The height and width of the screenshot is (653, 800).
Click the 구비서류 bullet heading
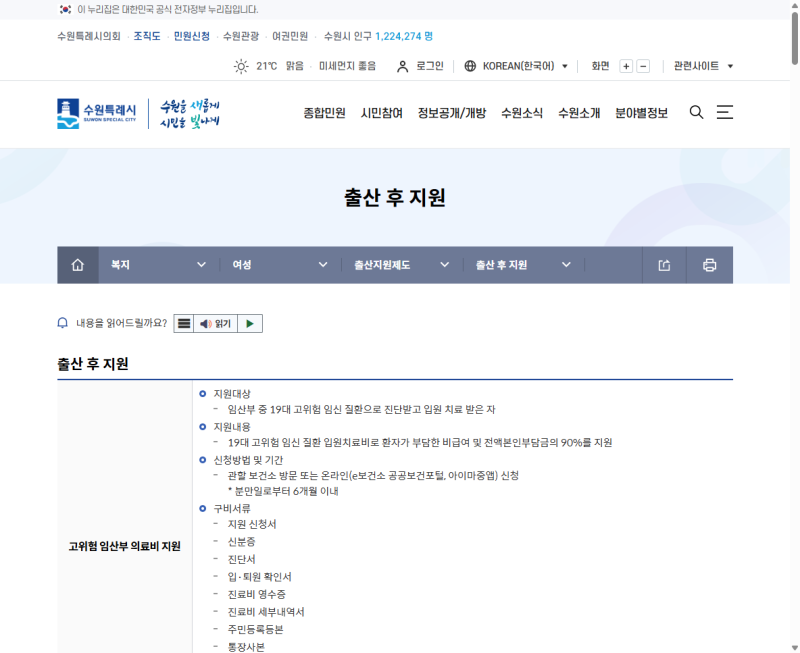click(x=232, y=509)
